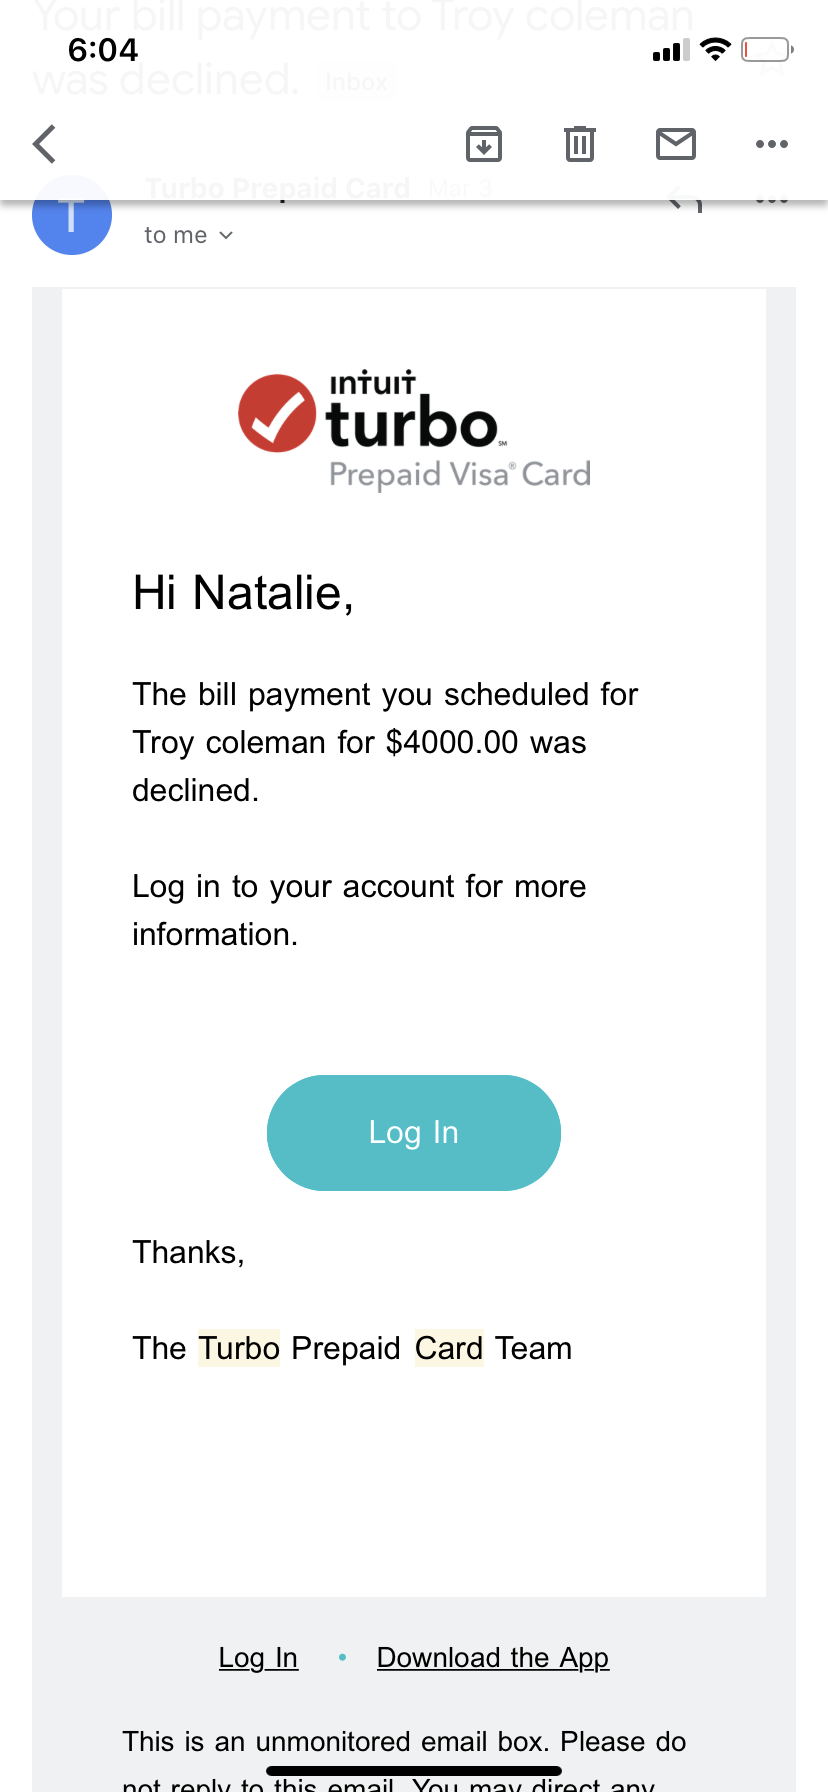Screen dimensions: 828x1792
Task: Tap the cellular signal bars icon
Action: (x=671, y=50)
